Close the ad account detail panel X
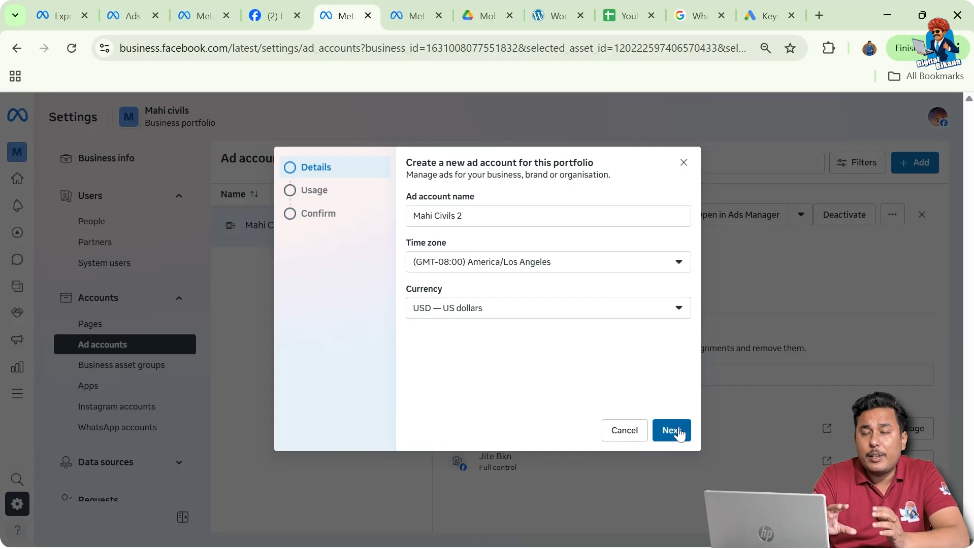This screenshot has height=549, width=974. point(922,215)
